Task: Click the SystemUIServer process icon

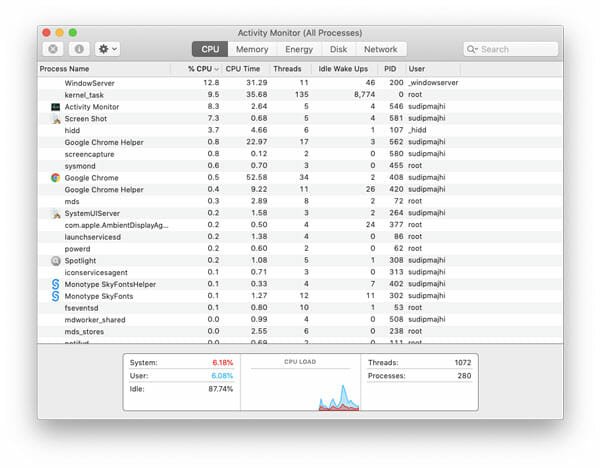Action: 56,213
